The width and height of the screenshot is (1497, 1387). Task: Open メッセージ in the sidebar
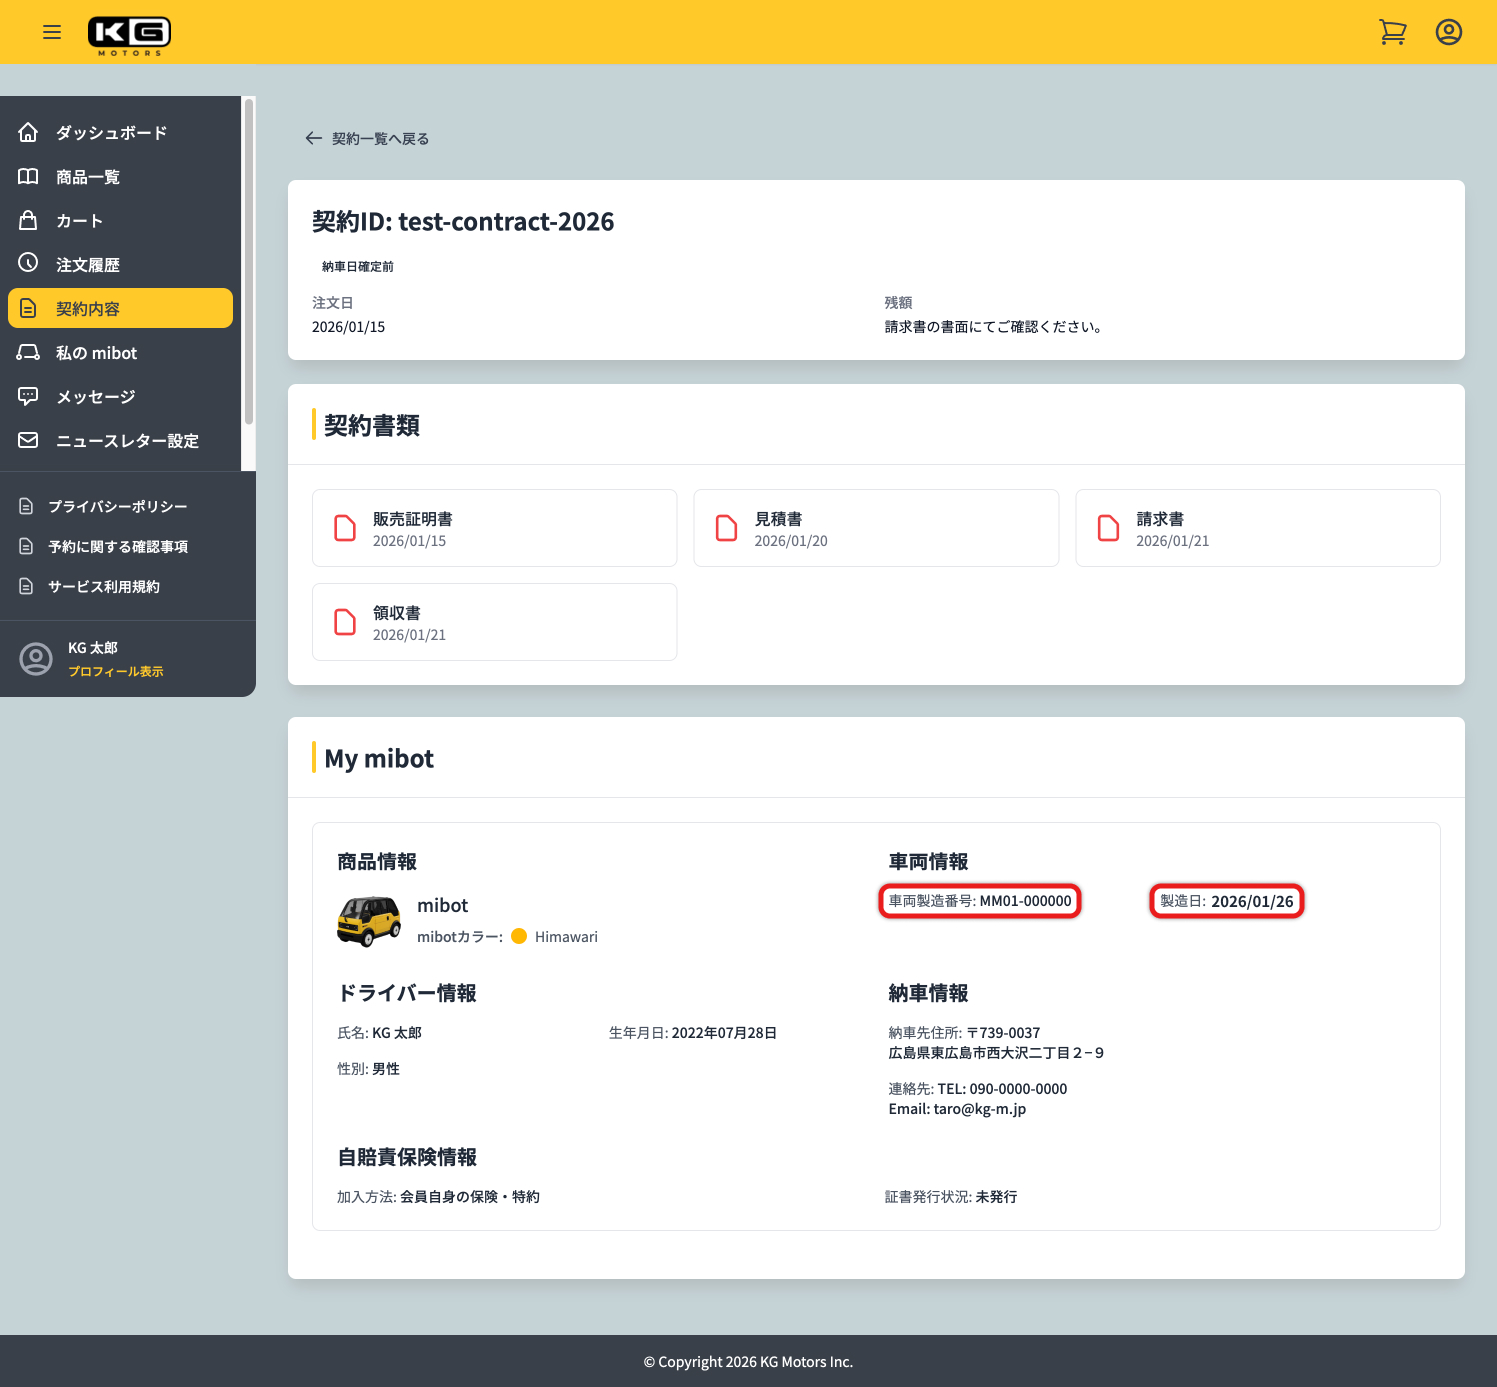(96, 396)
